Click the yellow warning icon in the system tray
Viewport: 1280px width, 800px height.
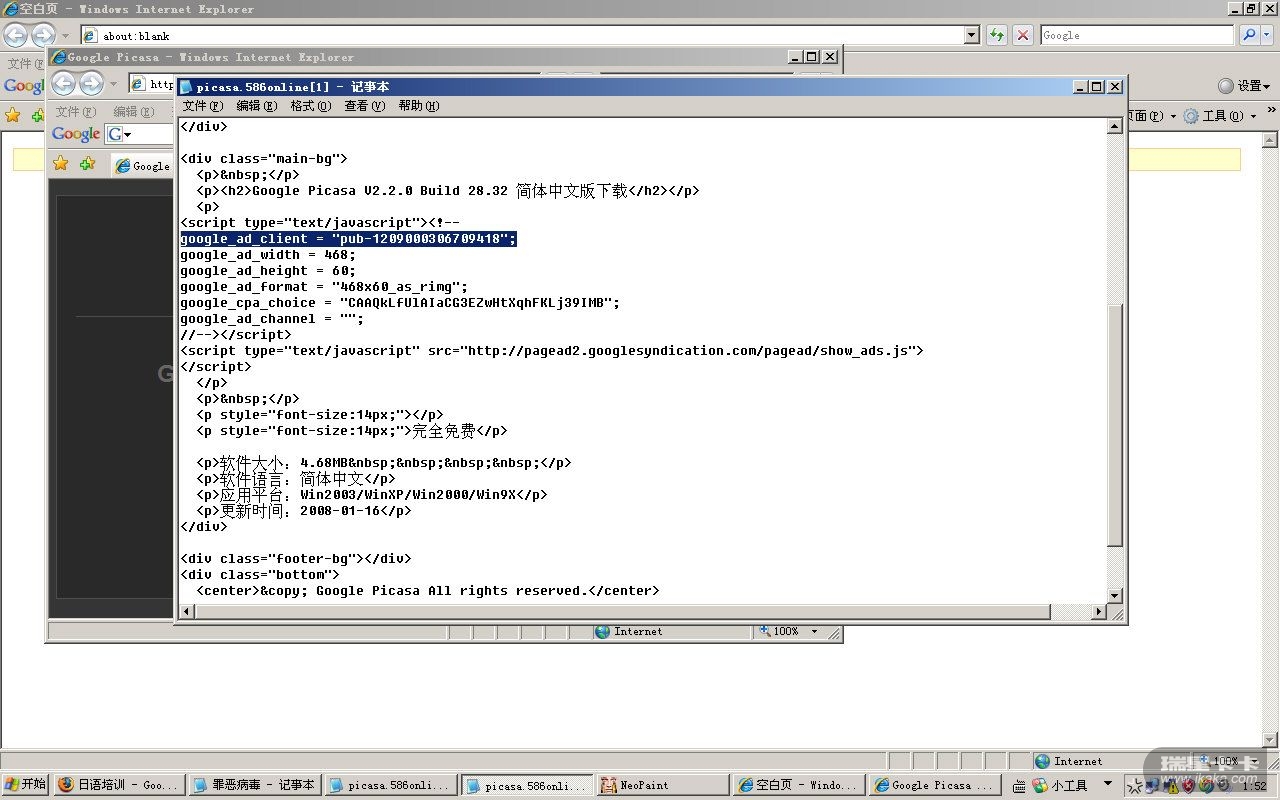[x=1172, y=786]
